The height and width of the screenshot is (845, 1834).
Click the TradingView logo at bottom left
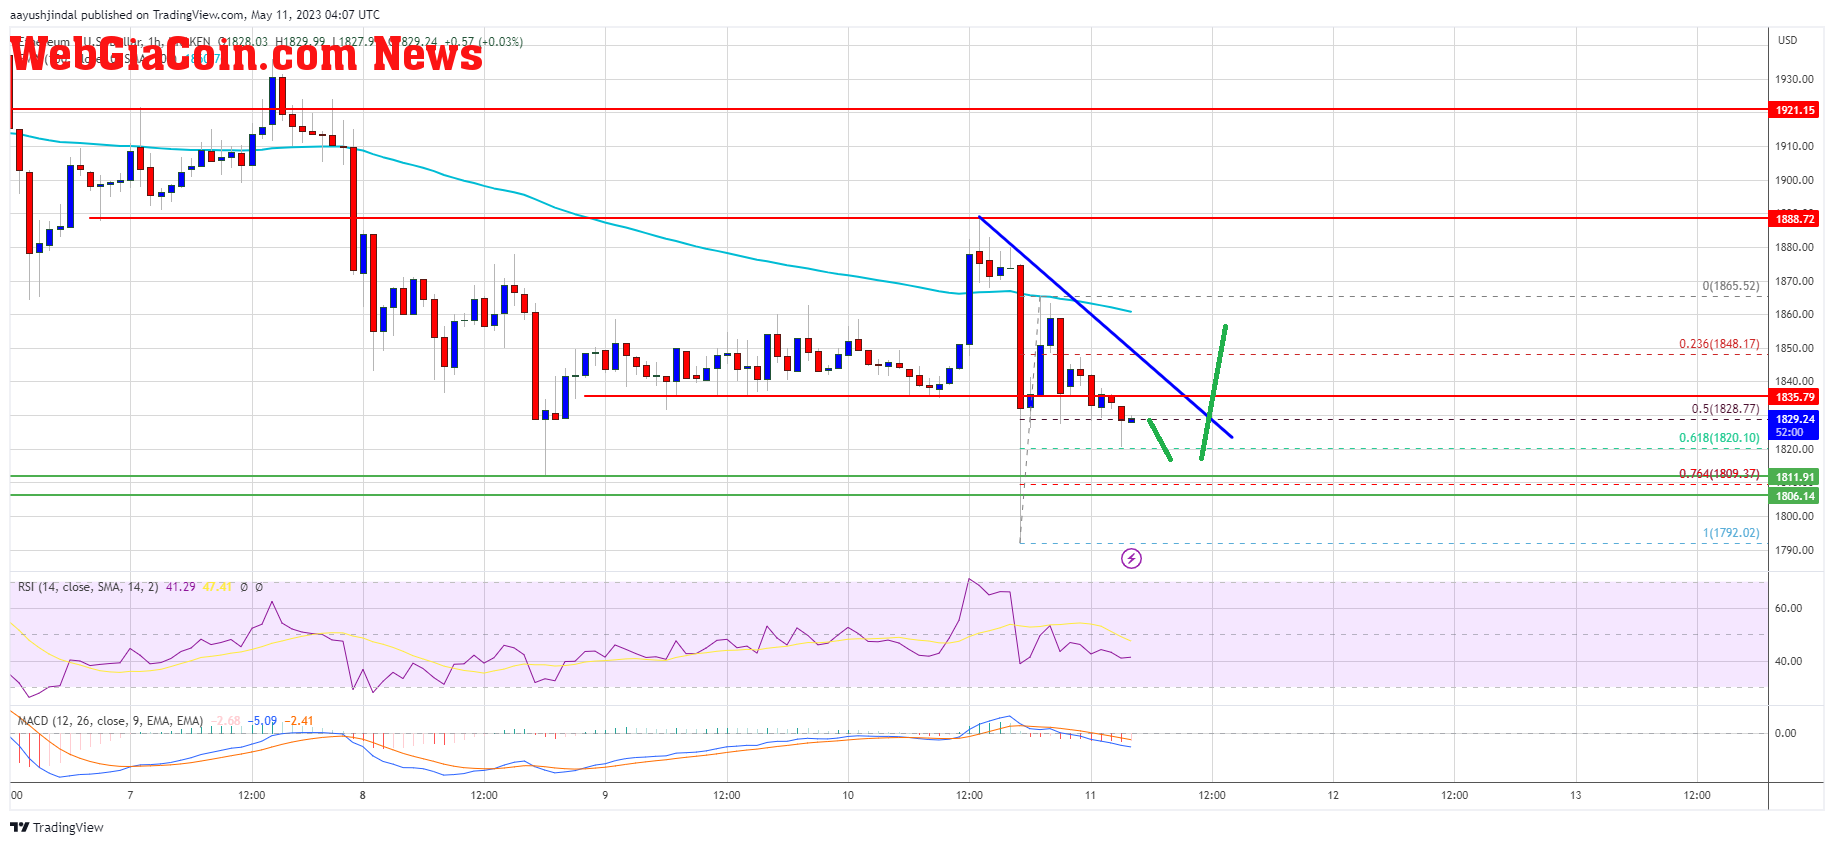[x=57, y=827]
